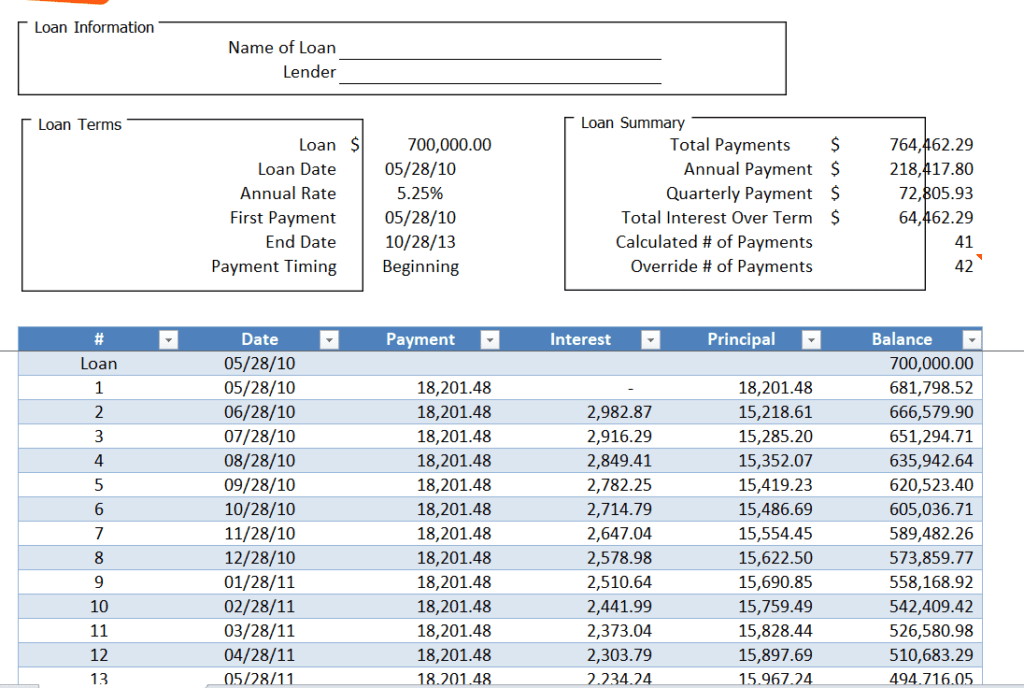Select balance cell 558,168.92
The image size is (1024, 688).
931,582
